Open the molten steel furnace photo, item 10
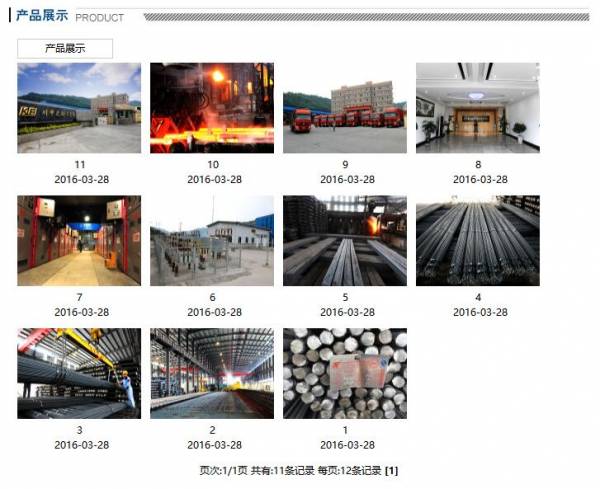The image size is (600, 489). (212, 108)
